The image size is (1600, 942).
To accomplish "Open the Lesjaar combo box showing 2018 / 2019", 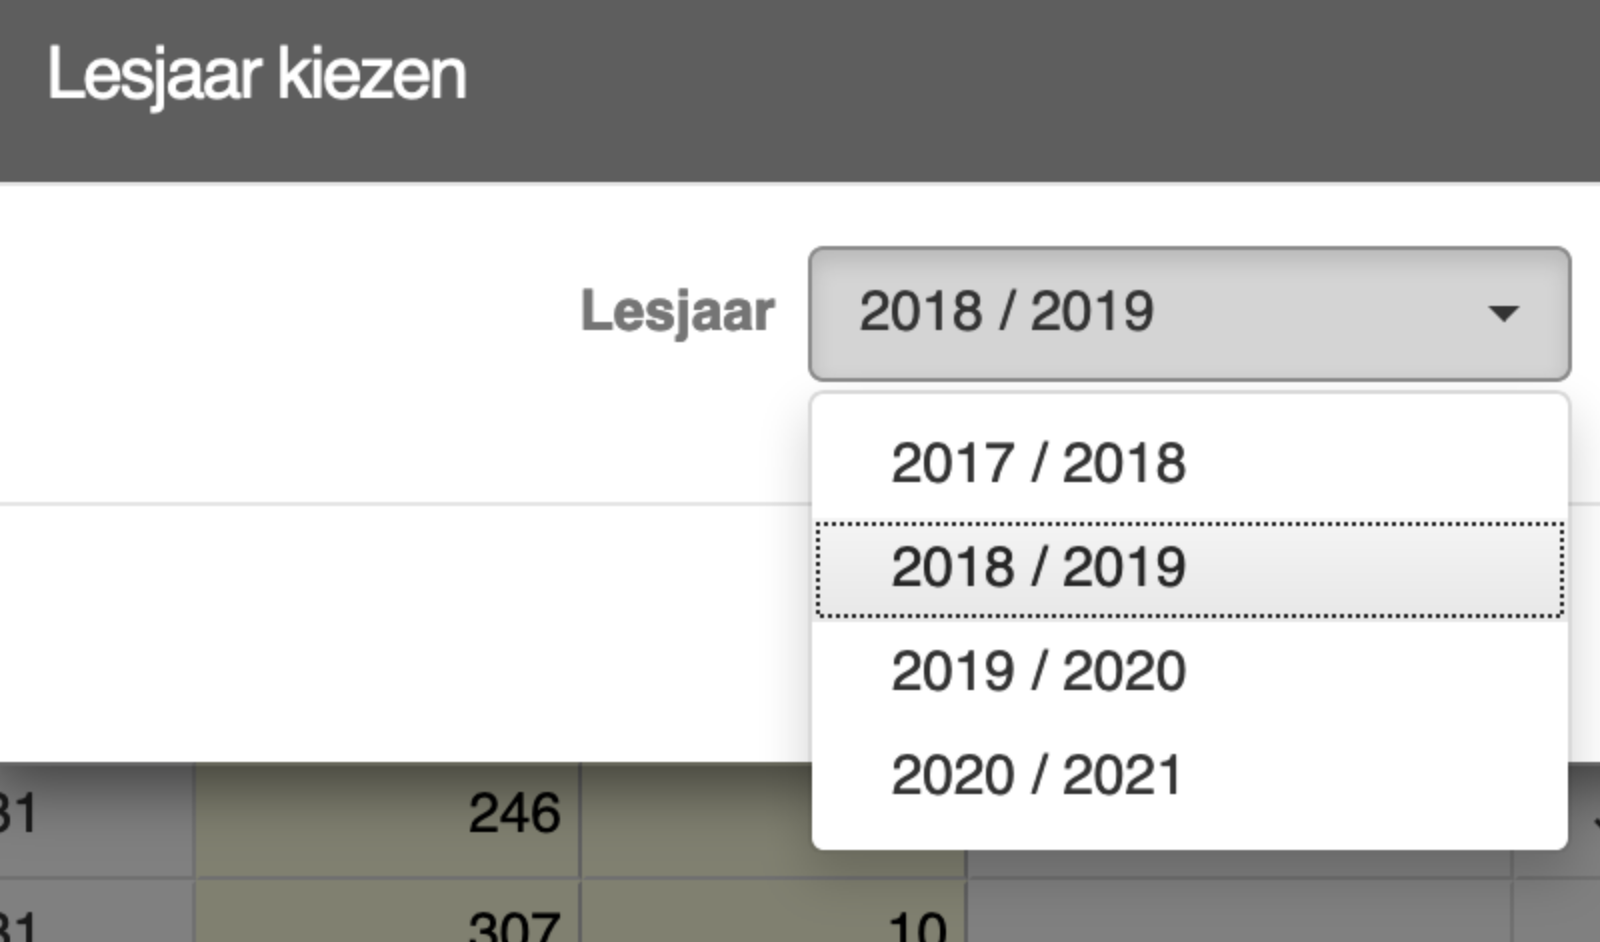I will pos(1188,314).
